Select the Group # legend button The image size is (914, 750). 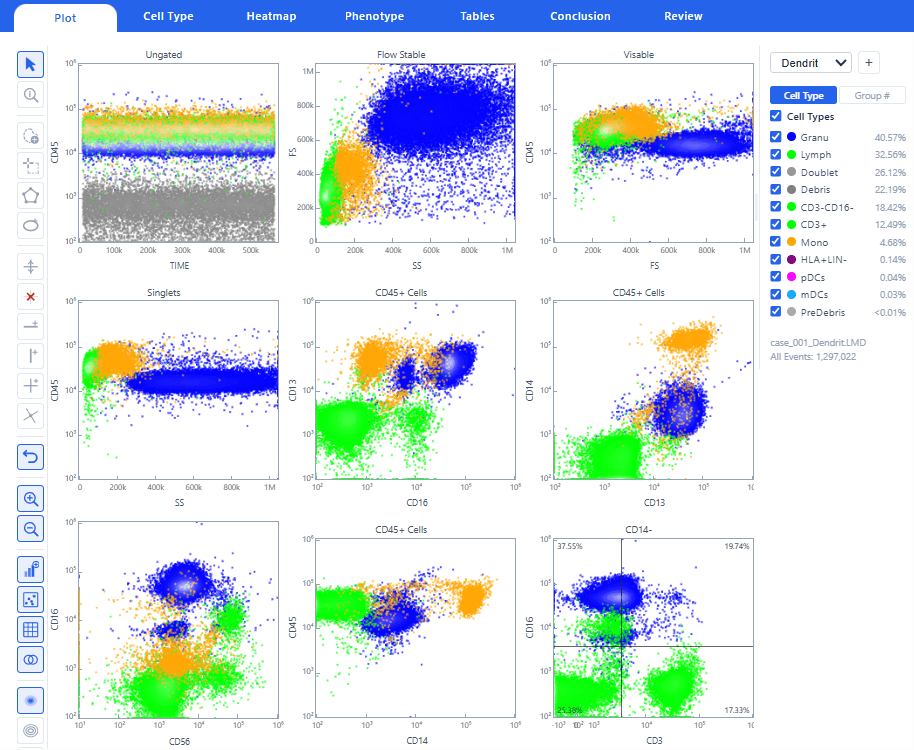tap(872, 96)
